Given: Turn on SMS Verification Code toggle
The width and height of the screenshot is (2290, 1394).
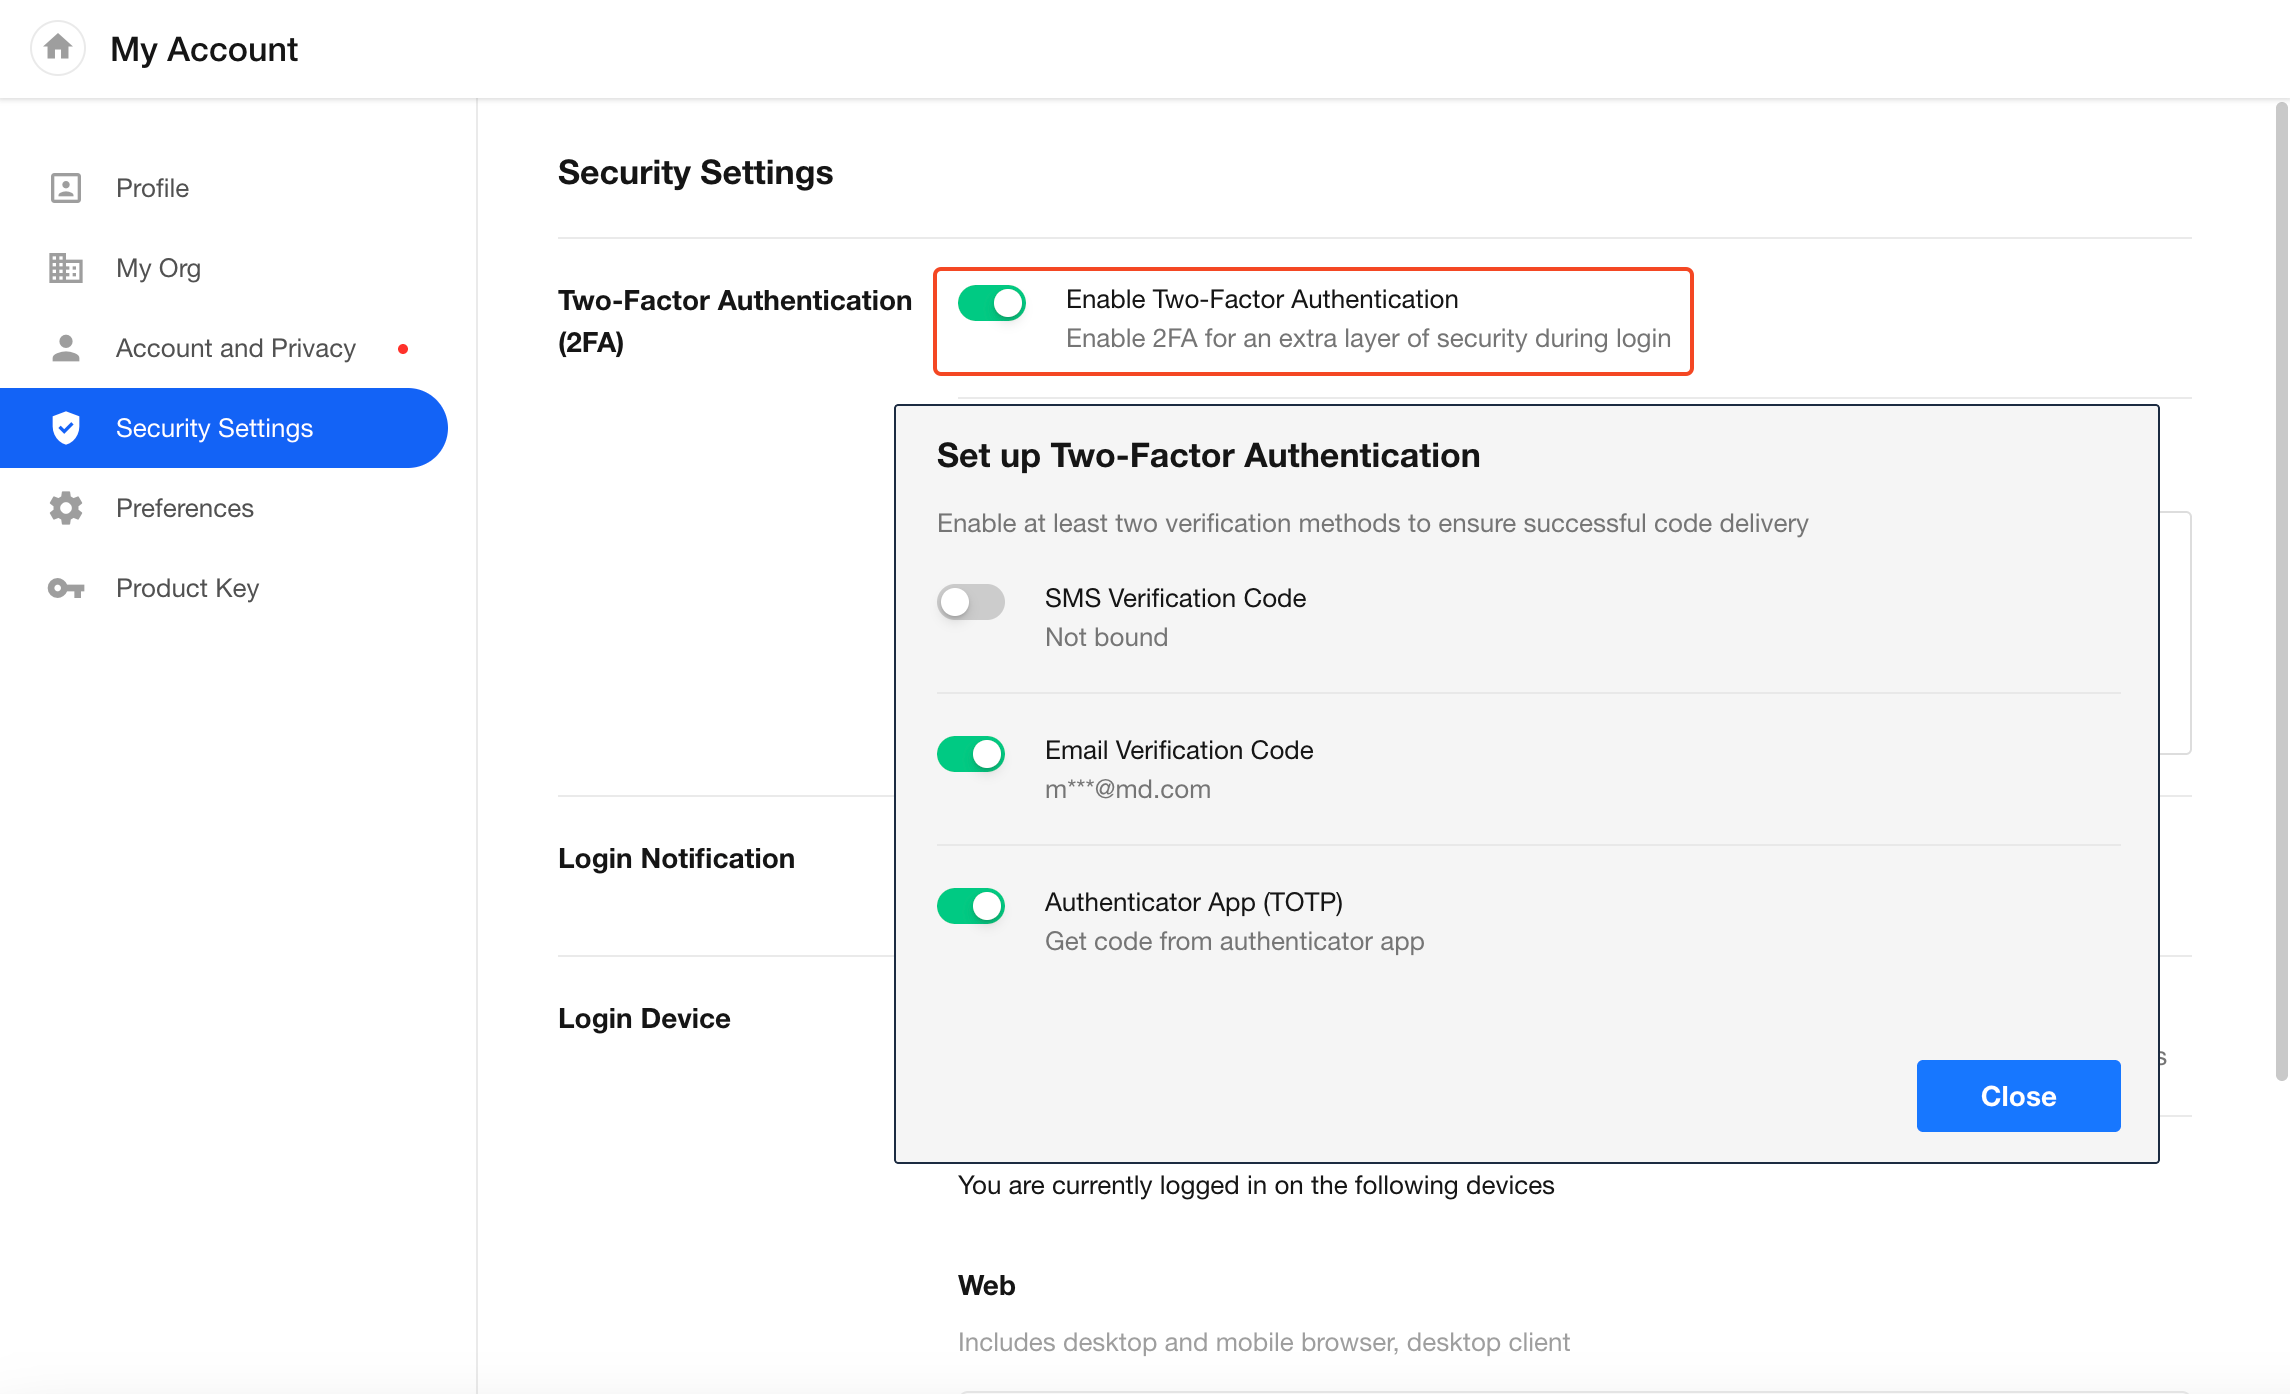Looking at the screenshot, I should coord(970,602).
